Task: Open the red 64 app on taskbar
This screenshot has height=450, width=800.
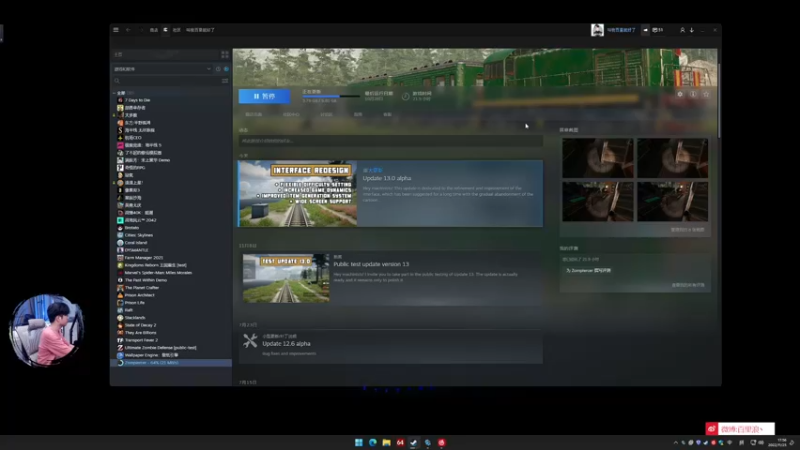Action: coord(400,442)
